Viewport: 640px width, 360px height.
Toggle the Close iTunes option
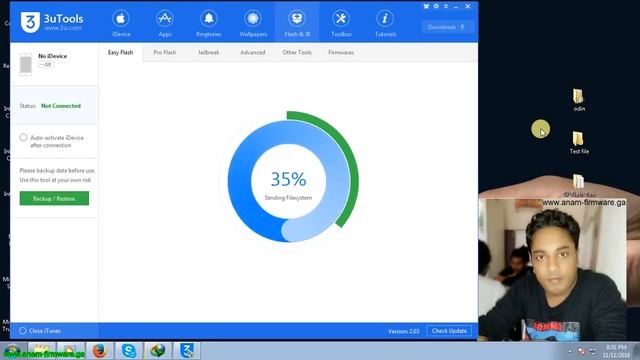22,331
